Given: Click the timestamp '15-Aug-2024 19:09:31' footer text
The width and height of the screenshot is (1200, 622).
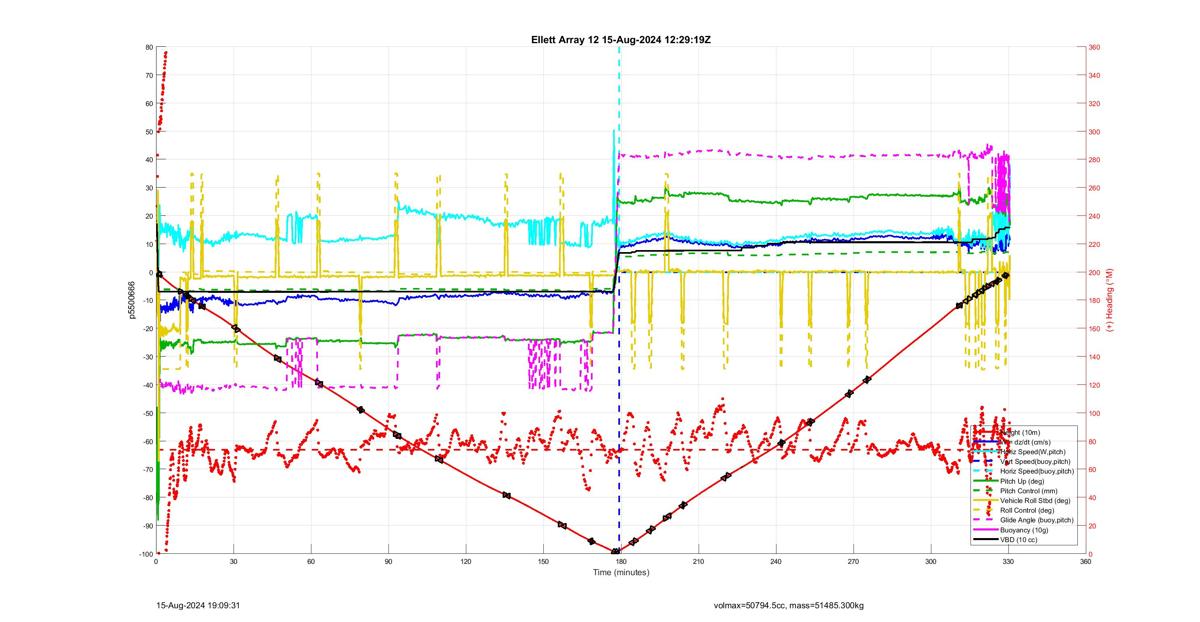Looking at the screenshot, I should pyautogui.click(x=199, y=605).
